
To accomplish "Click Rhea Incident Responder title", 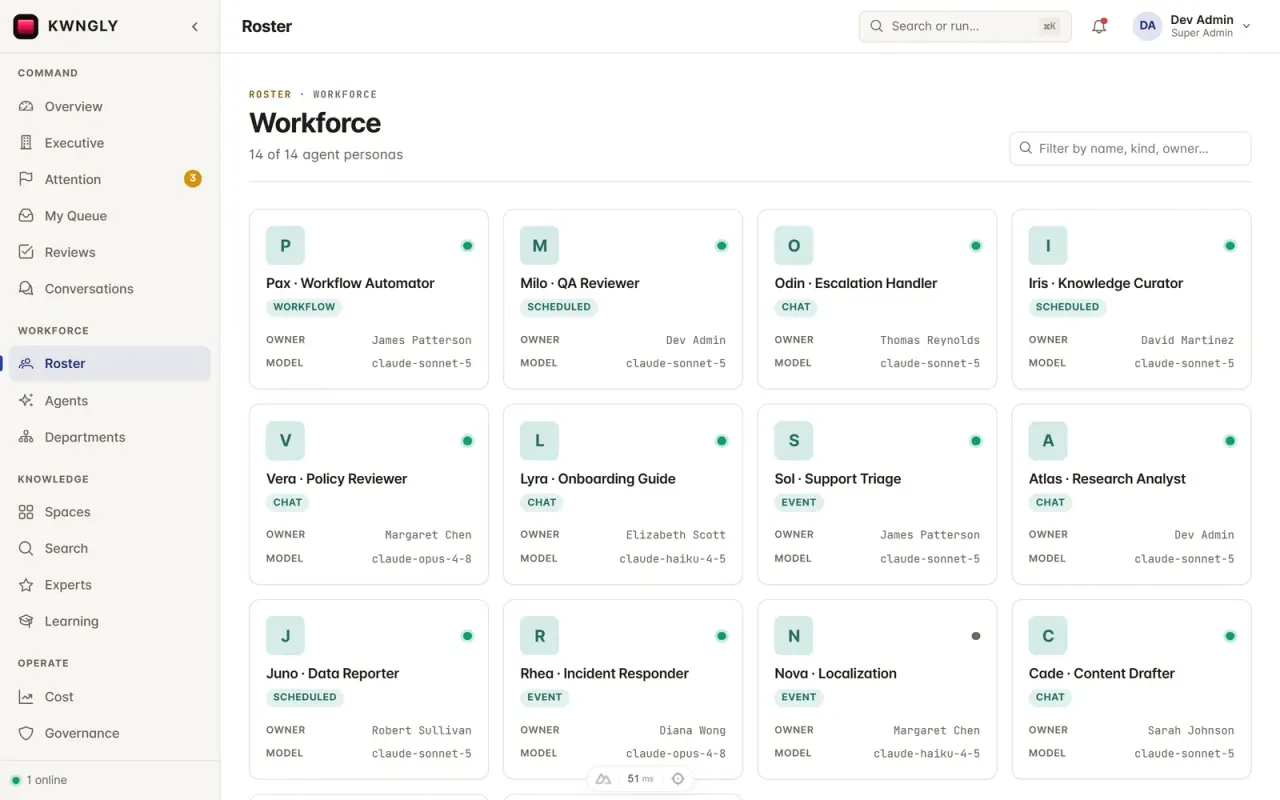I will tap(604, 674).
